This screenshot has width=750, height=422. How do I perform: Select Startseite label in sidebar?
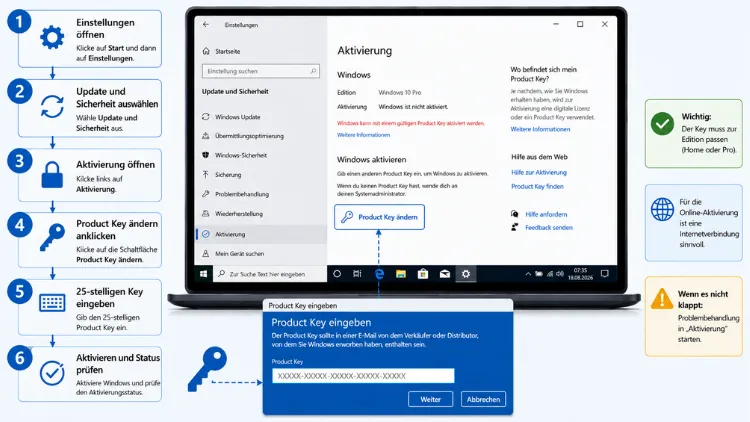click(228, 51)
